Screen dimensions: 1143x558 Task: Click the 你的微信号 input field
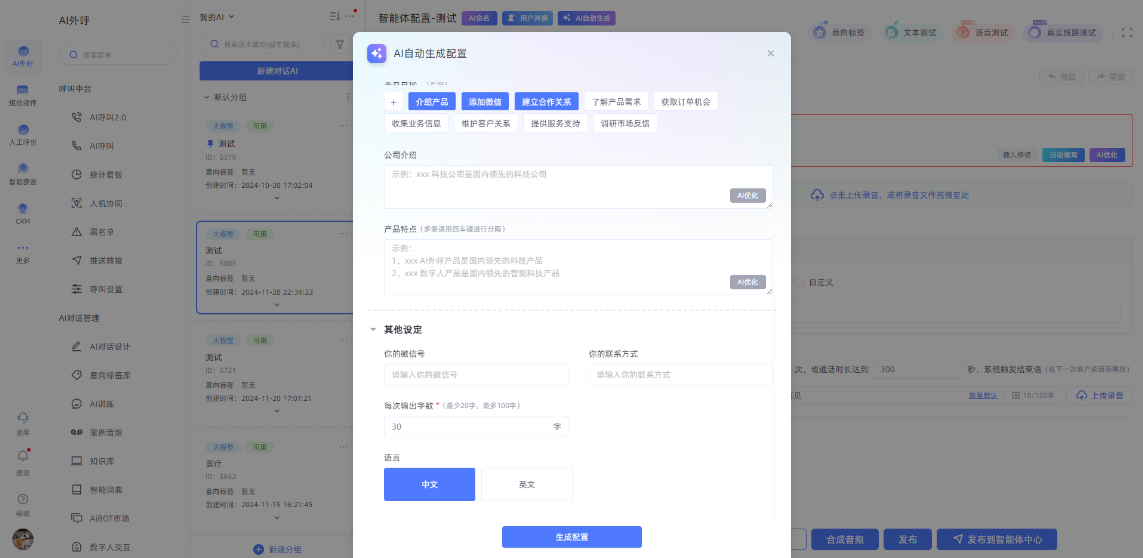pyautogui.click(x=476, y=375)
